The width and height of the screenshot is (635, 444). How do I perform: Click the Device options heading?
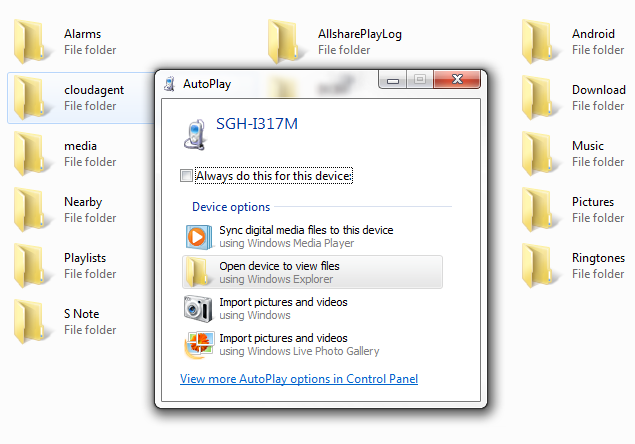(231, 207)
